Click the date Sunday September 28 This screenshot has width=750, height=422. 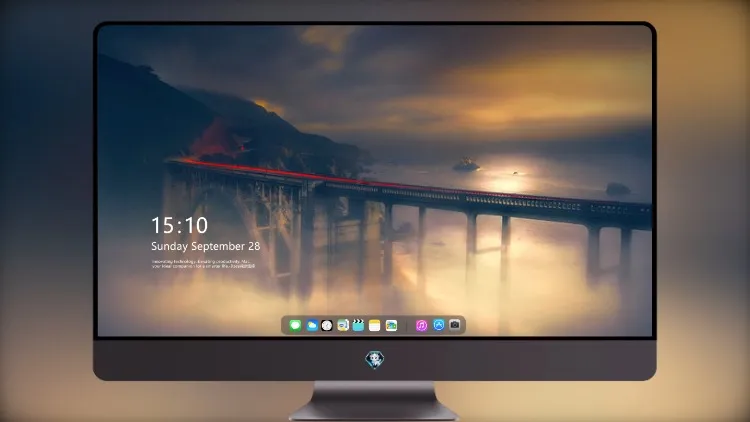(206, 246)
